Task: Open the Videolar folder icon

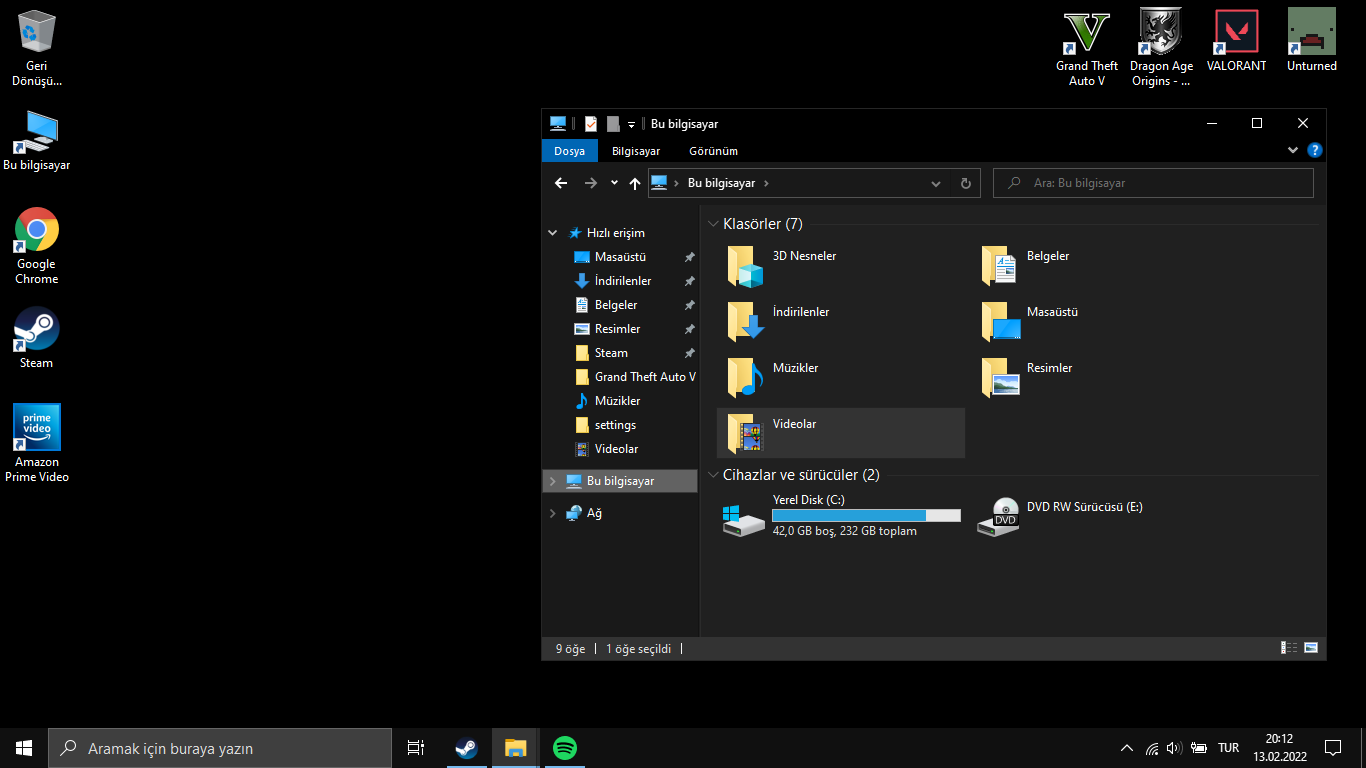Action: 745,433
